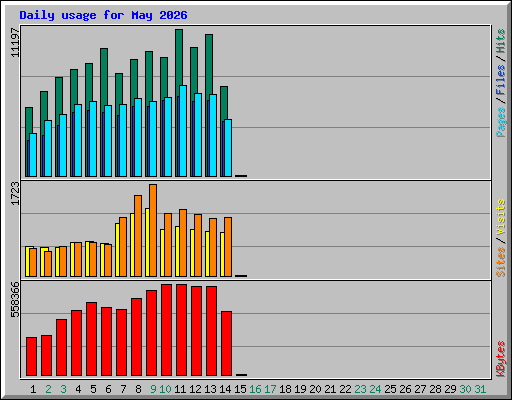Image resolution: width=512 pixels, height=400 pixels.
Task: Click day 8 on the x-axis
Action: pyautogui.click(x=138, y=389)
